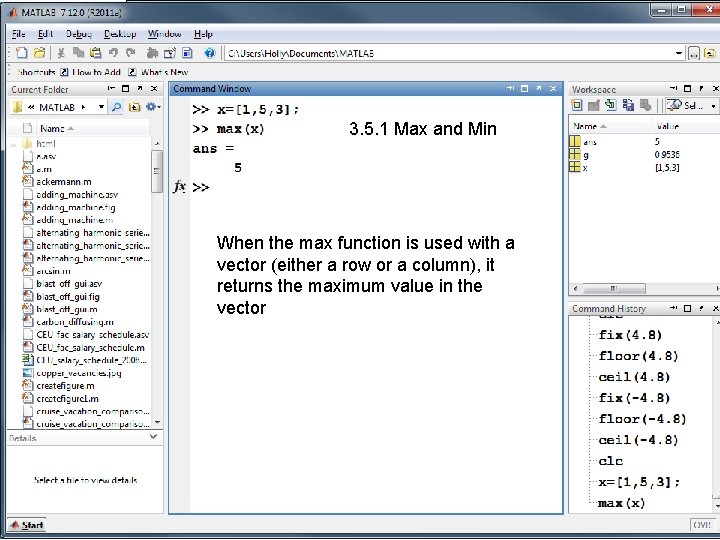The image size is (720, 540).
Task: Click the Open file toolbar icon
Action: 39,53
